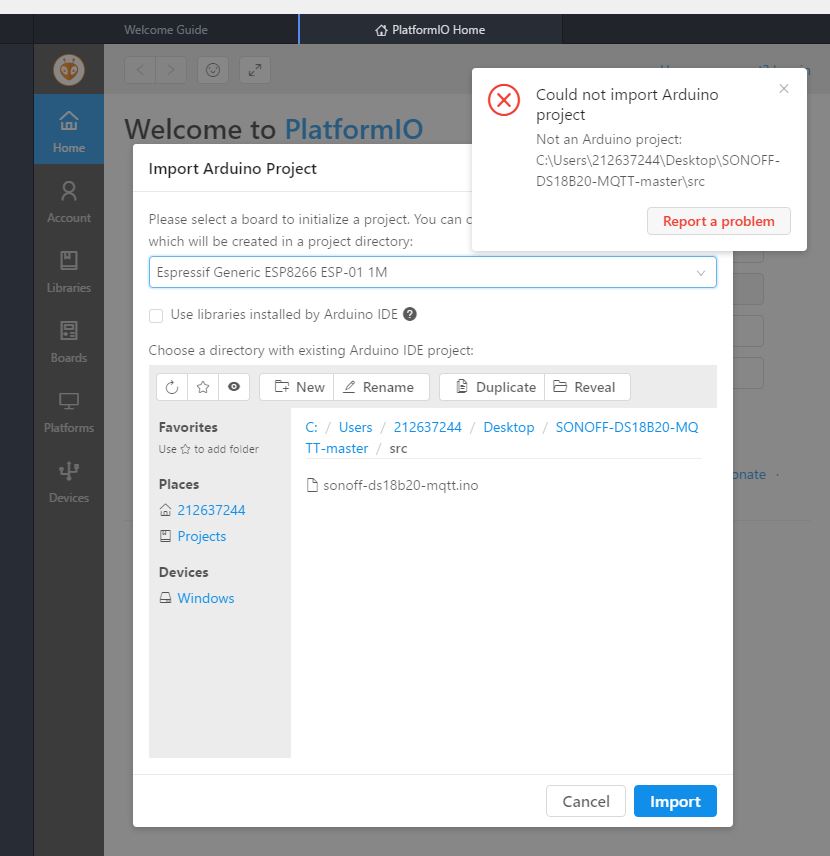830x856 pixels.
Task: Refresh the directory listing
Action: click(x=172, y=387)
